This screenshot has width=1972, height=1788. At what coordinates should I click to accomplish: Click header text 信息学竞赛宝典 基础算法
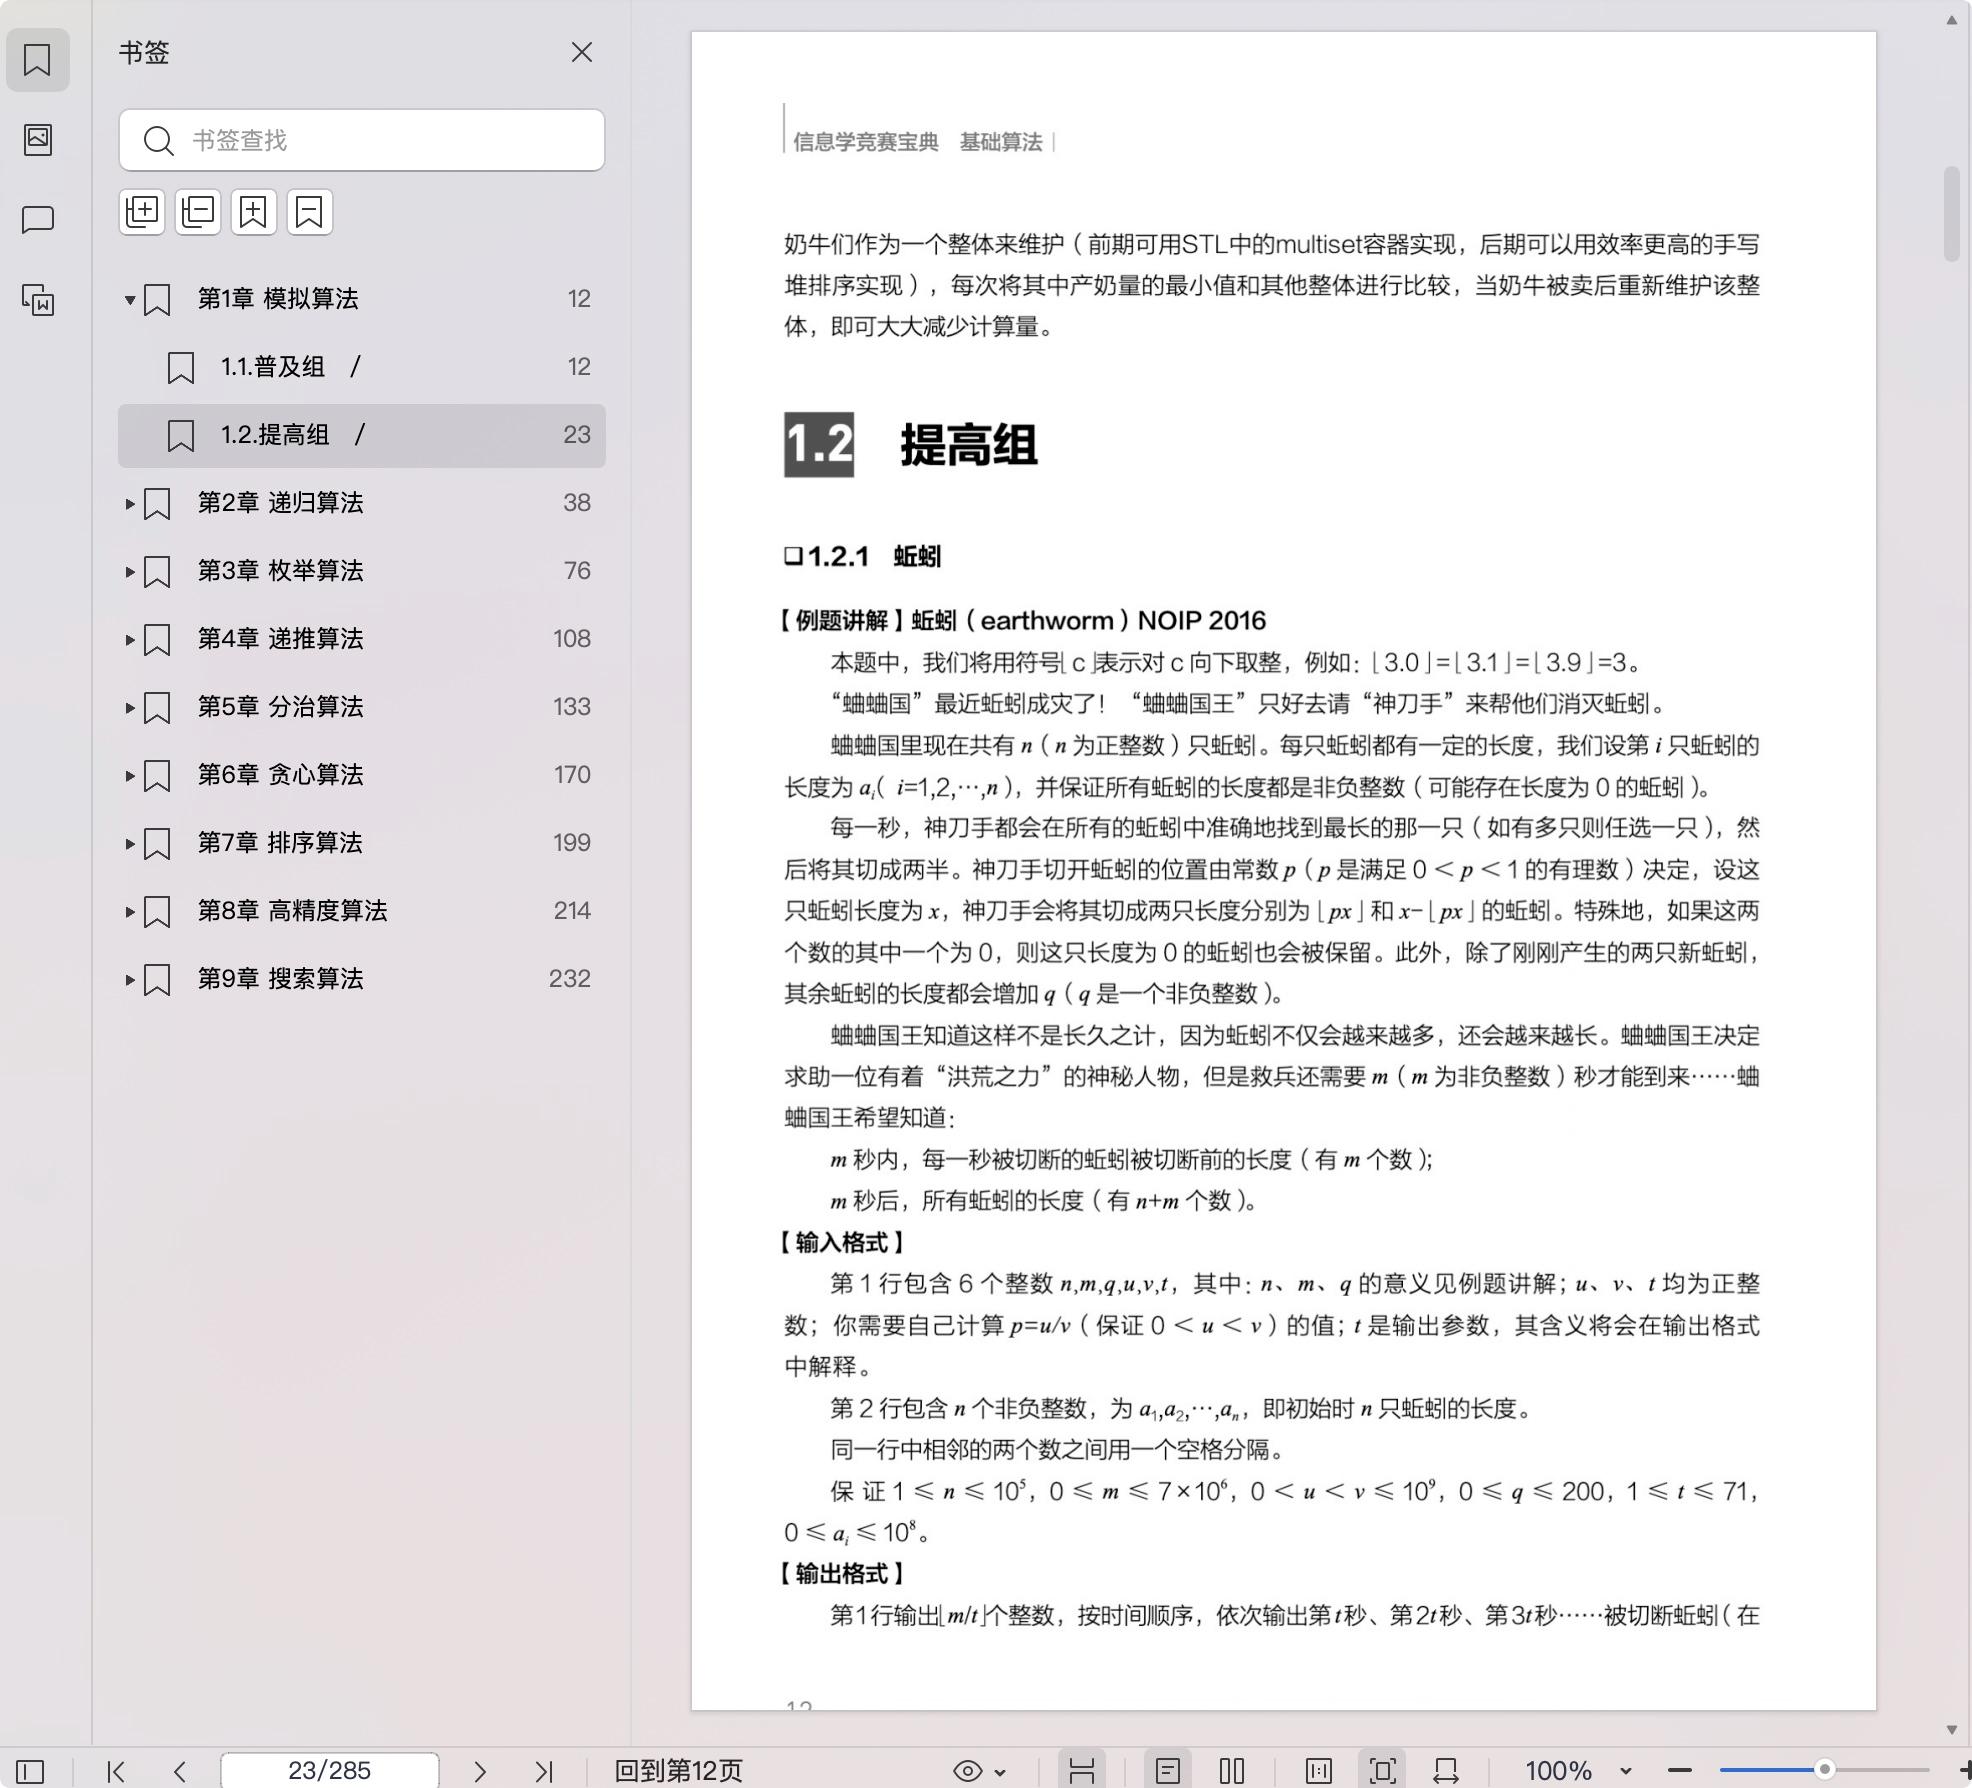[x=917, y=142]
